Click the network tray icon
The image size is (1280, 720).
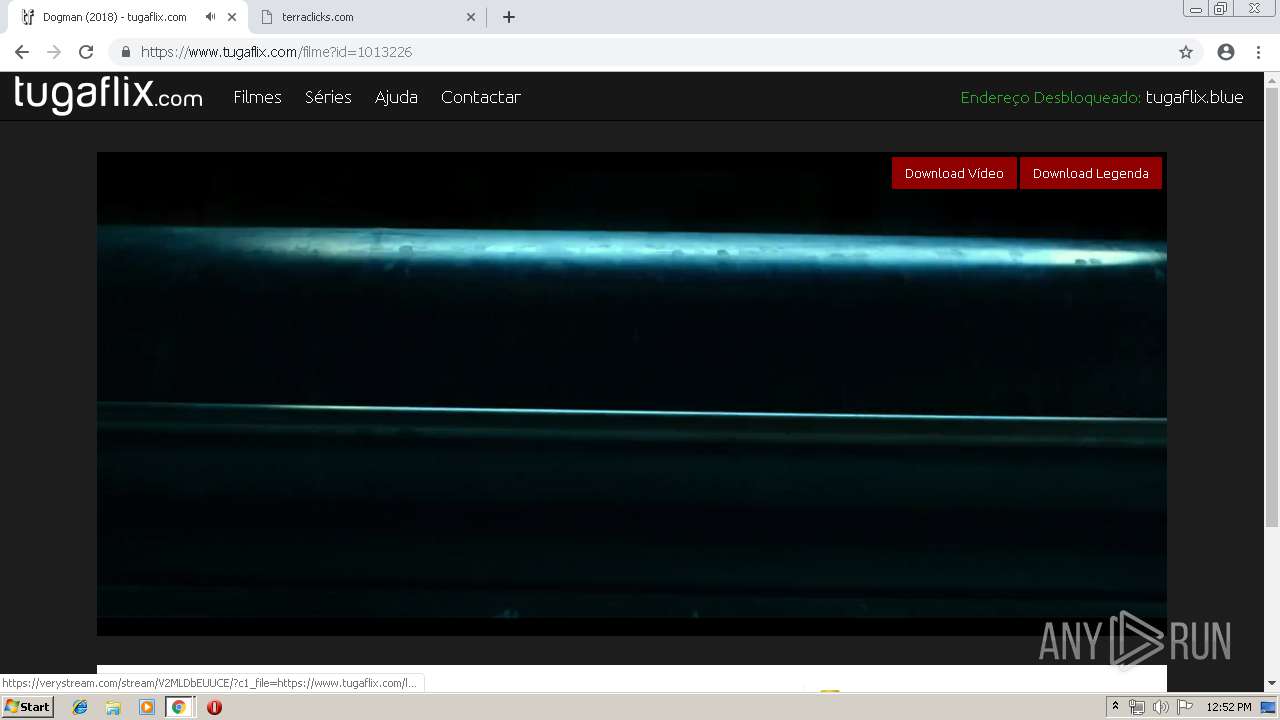1137,707
